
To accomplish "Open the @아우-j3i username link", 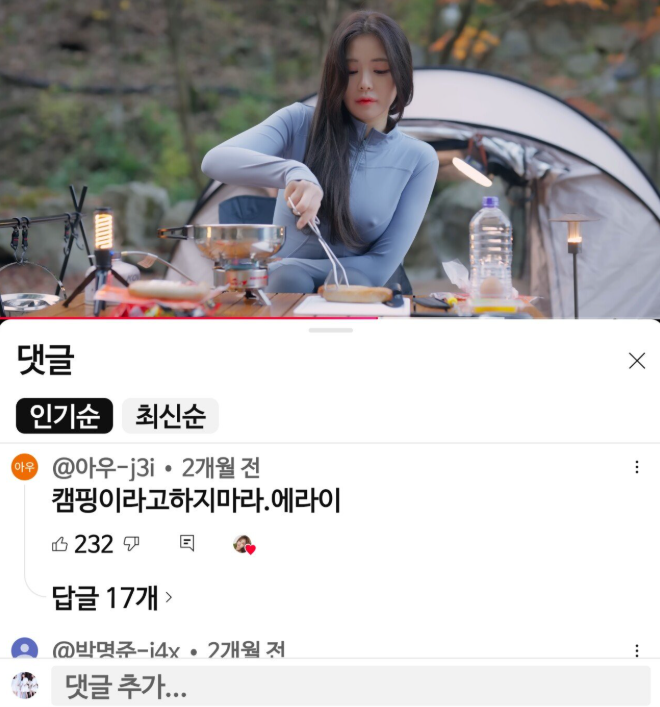I will coord(104,468).
